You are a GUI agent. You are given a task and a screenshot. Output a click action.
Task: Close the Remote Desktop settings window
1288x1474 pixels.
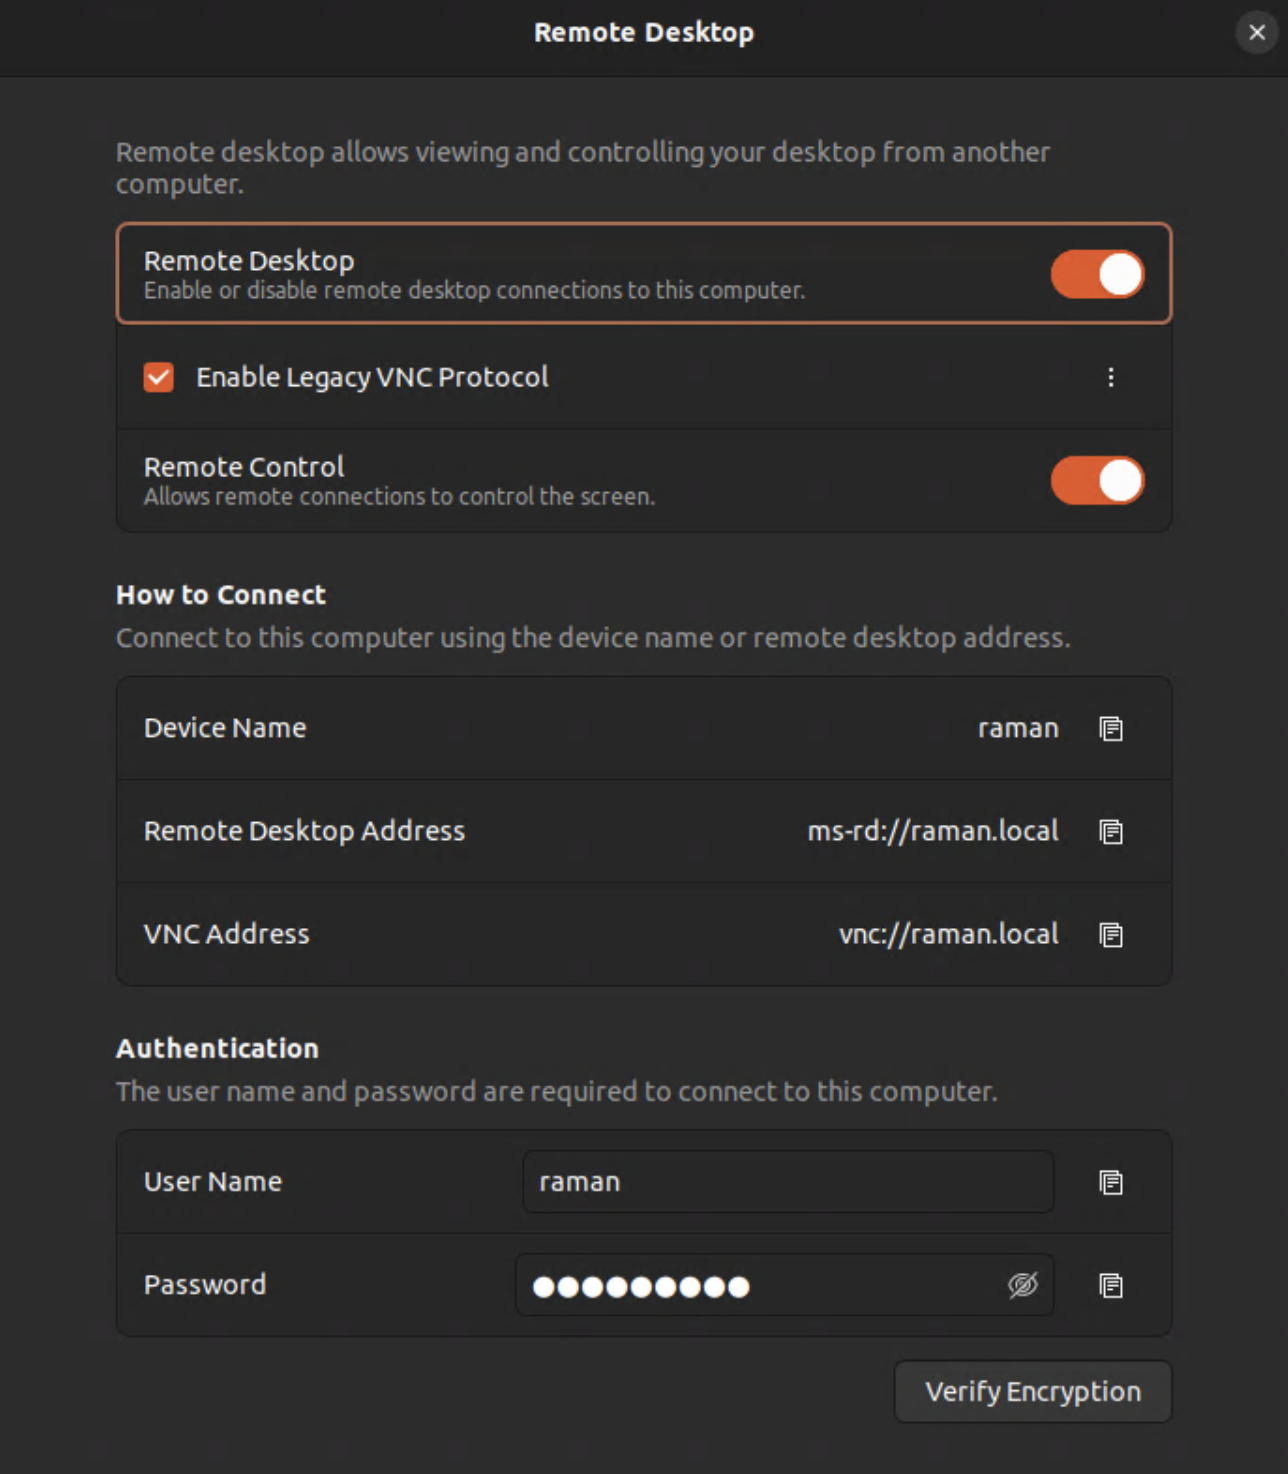pyautogui.click(x=1256, y=32)
